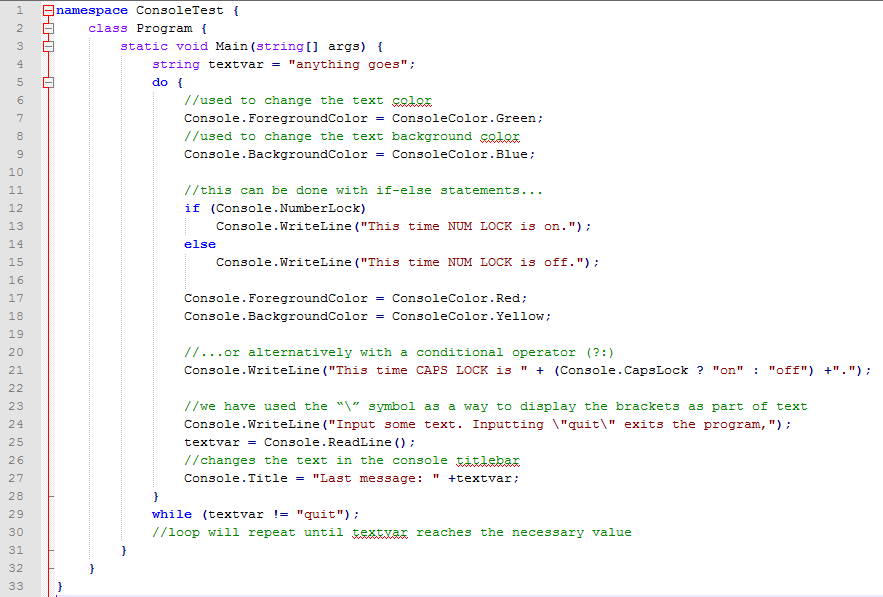The width and height of the screenshot is (883, 597).
Task: Collapse the class Program fold marker
Action: coord(48,28)
